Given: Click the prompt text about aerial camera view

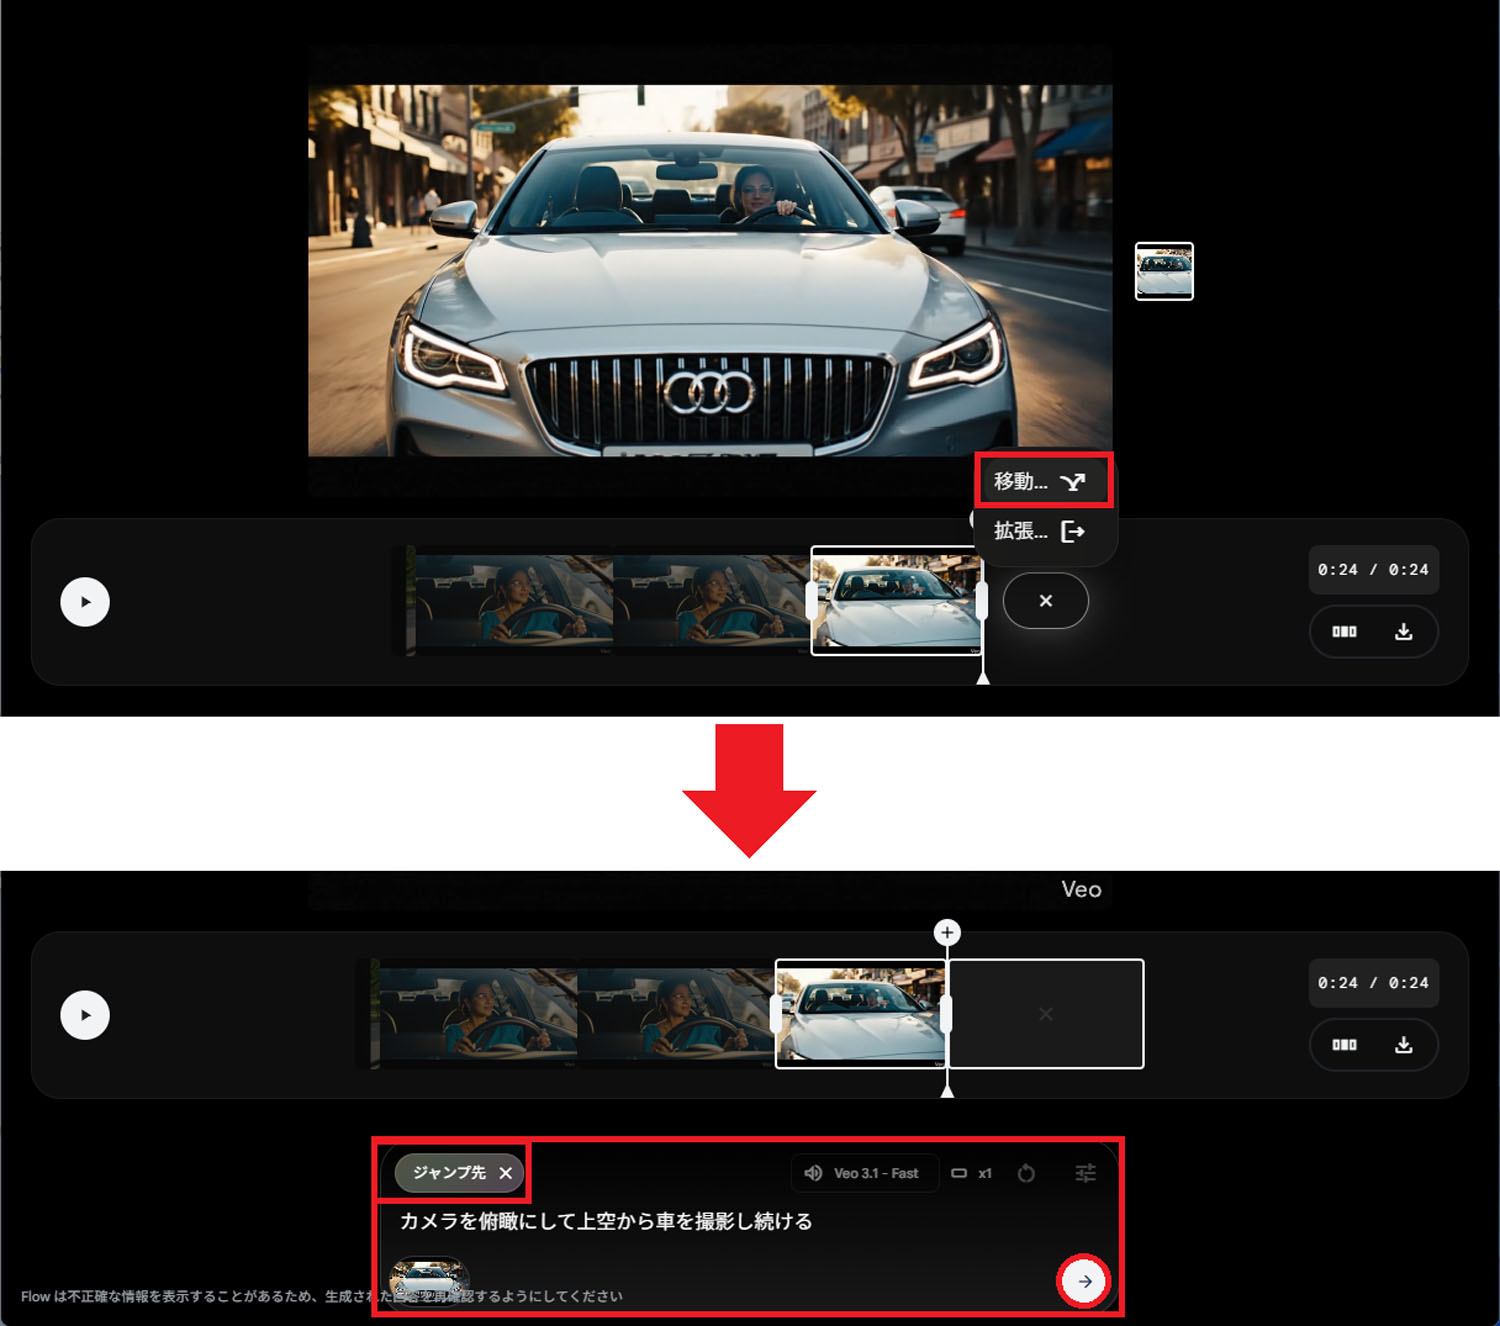Looking at the screenshot, I should click(x=606, y=1221).
